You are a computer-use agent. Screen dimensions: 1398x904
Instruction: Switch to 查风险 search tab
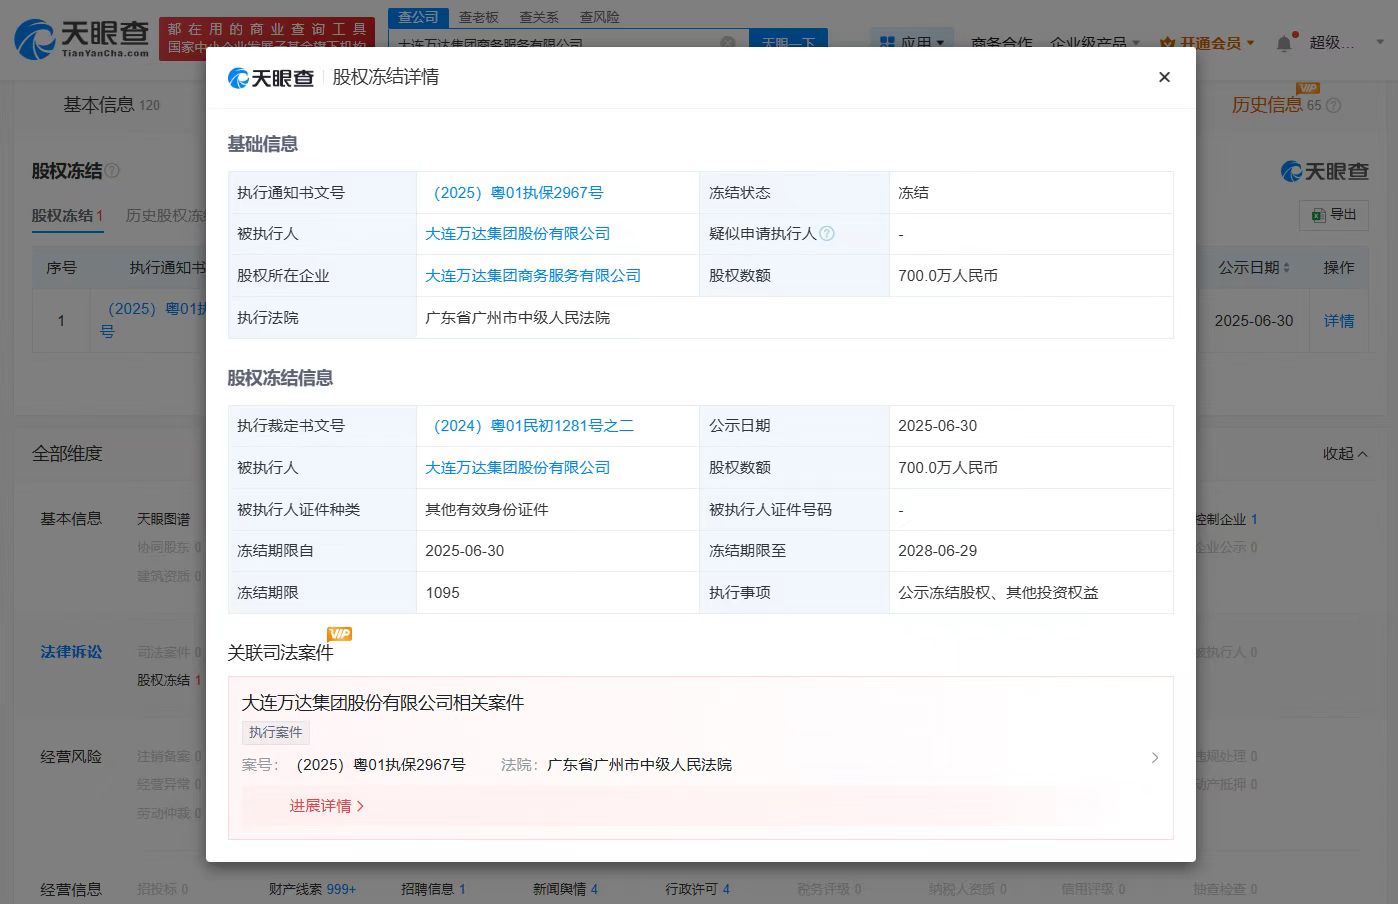599,17
